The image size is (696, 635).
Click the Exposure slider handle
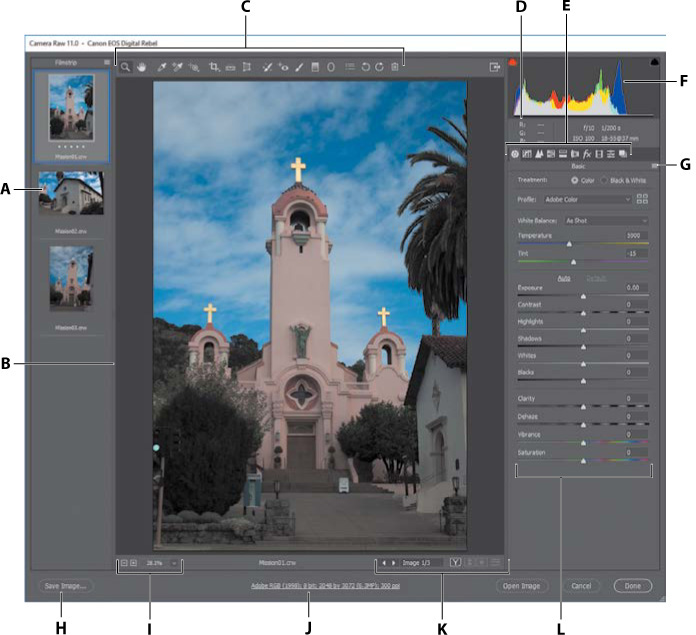[x=583, y=297]
